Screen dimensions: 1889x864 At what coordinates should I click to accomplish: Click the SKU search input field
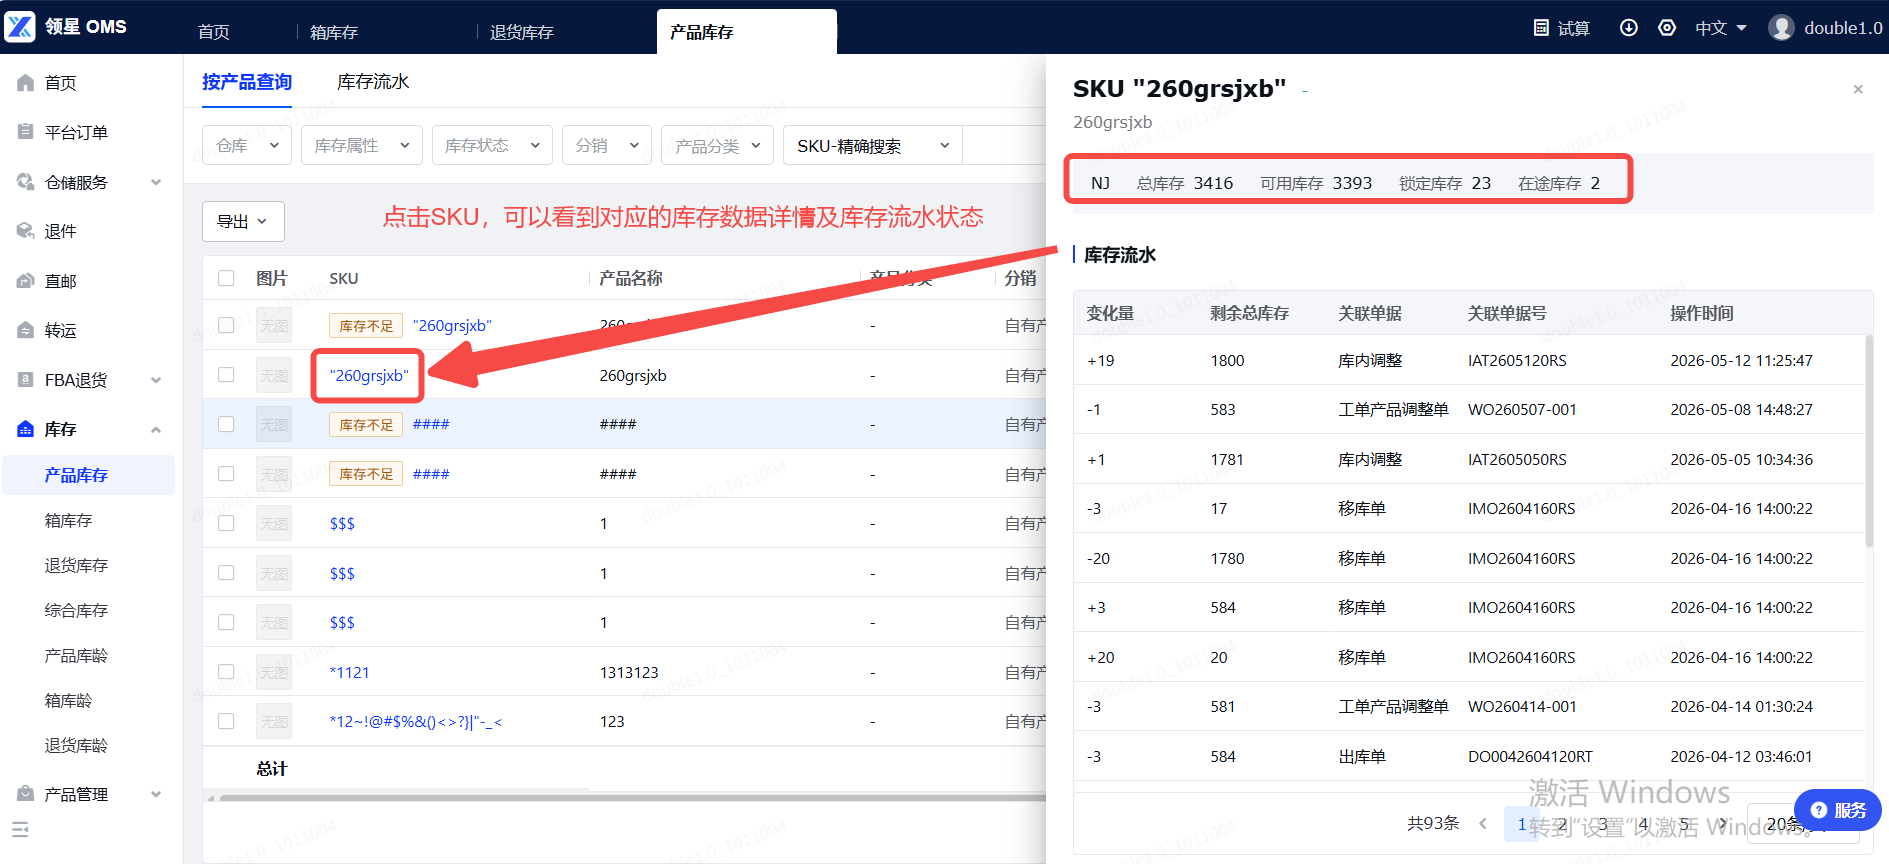point(1005,145)
